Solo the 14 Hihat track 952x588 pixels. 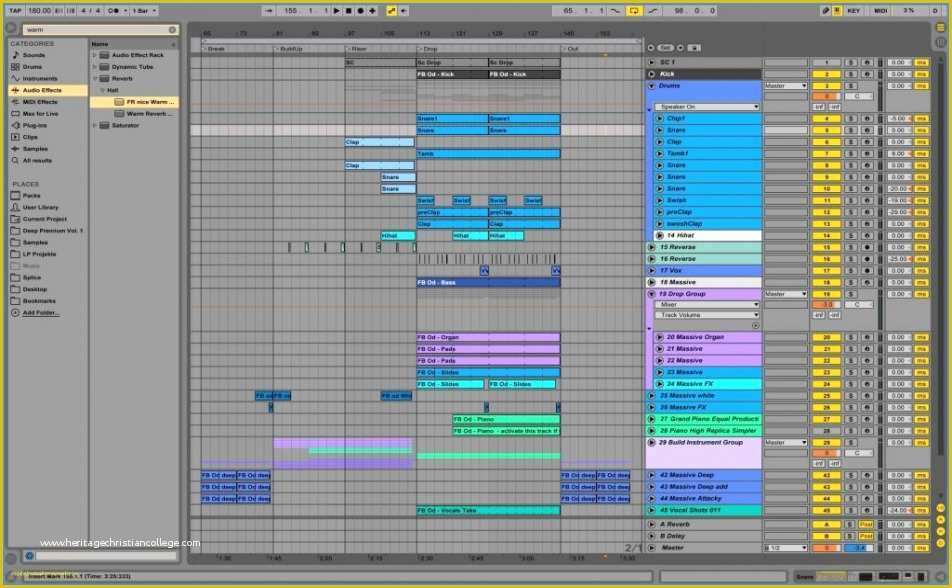[851, 236]
